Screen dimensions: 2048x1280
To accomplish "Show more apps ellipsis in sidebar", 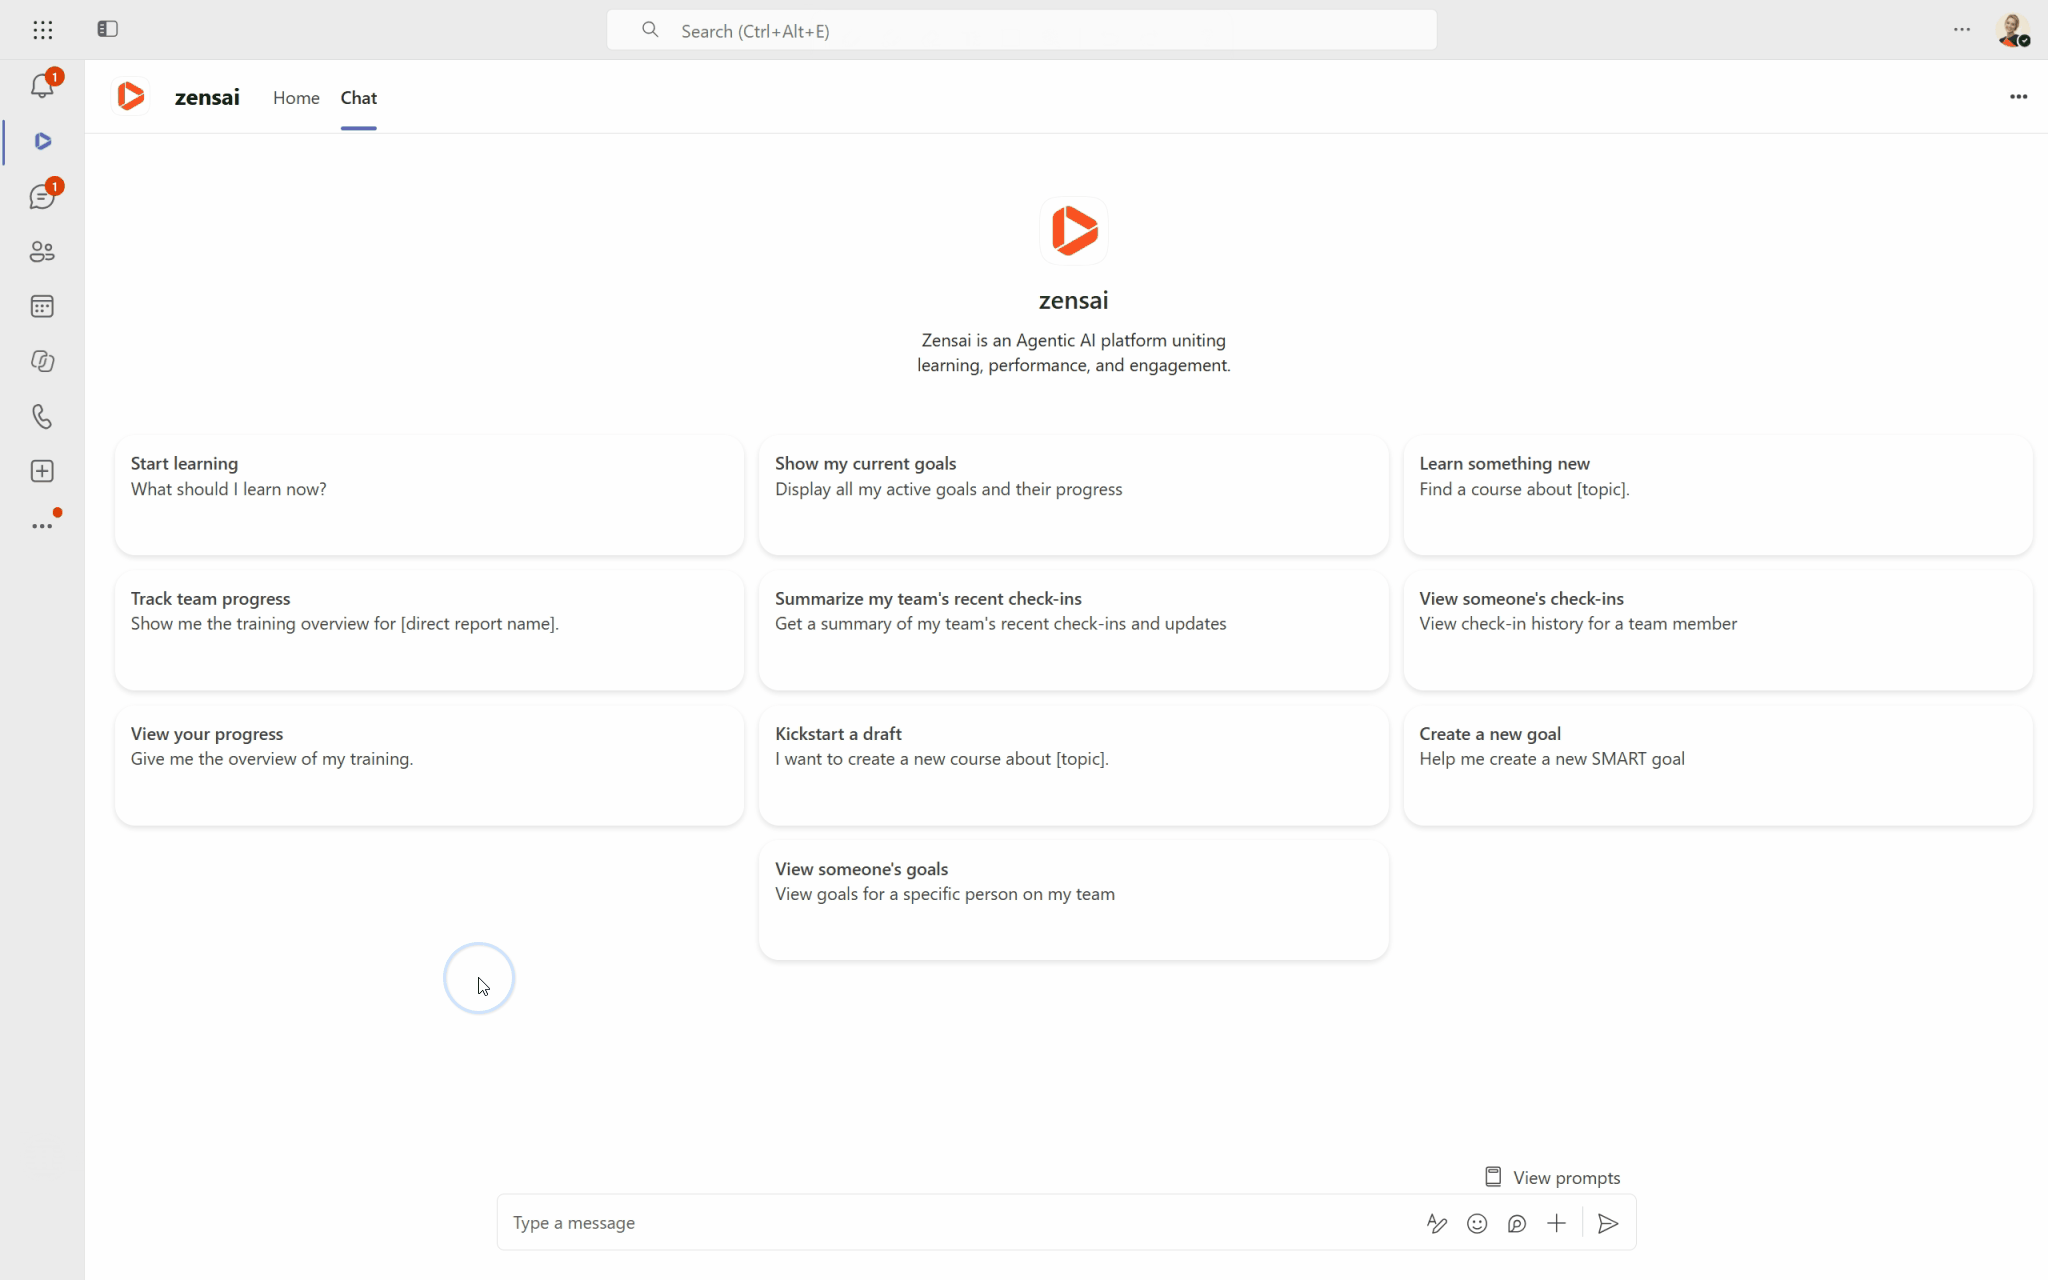I will coord(42,525).
